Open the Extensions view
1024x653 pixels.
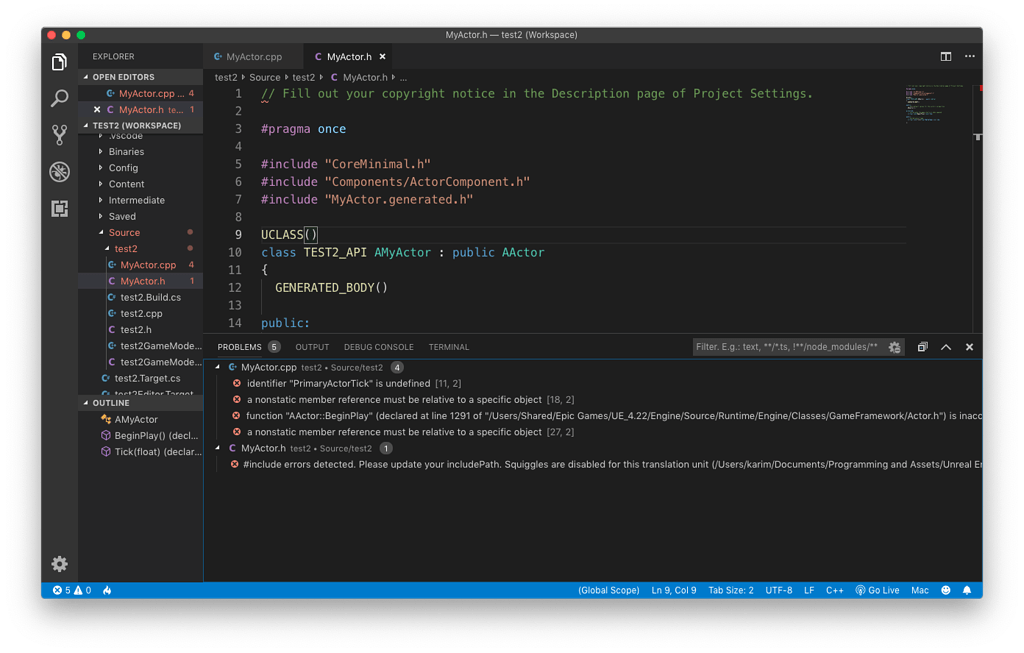[x=59, y=208]
